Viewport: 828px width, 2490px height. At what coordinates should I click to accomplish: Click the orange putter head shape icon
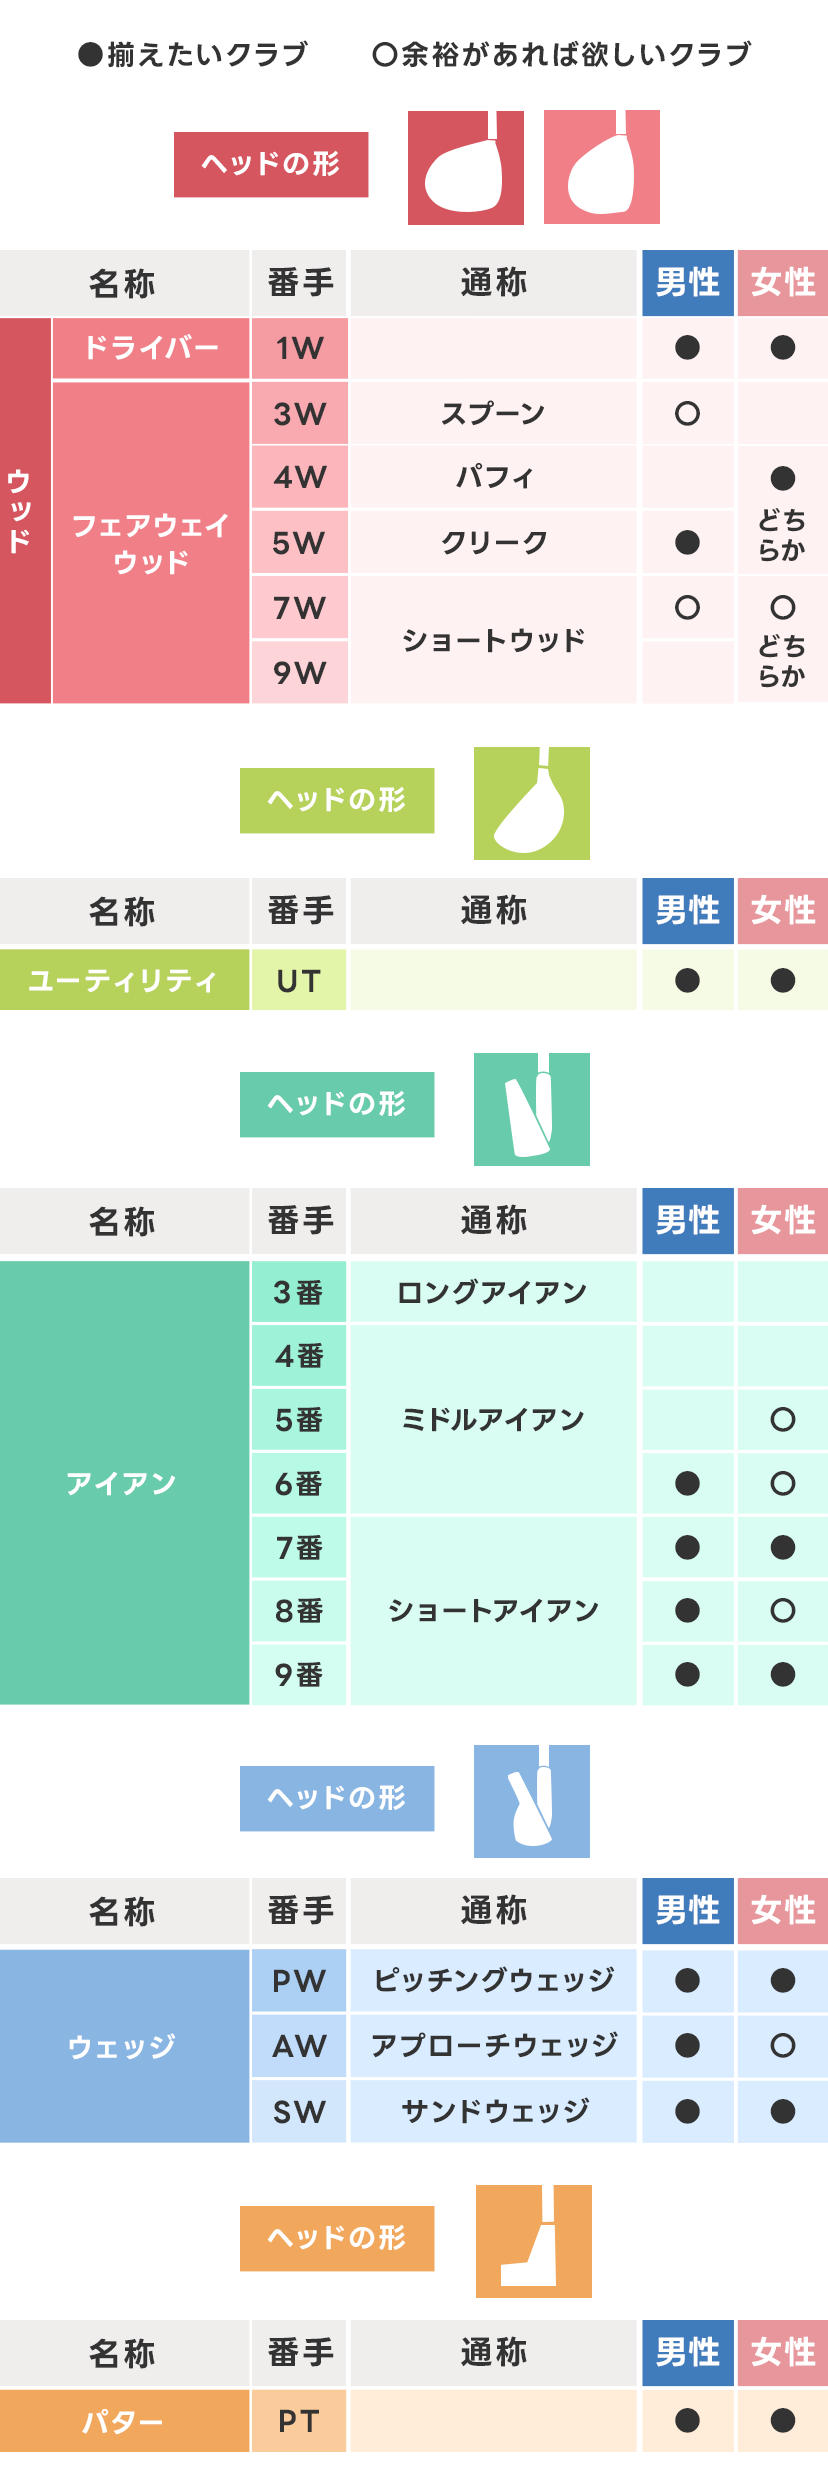pyautogui.click(x=533, y=2241)
